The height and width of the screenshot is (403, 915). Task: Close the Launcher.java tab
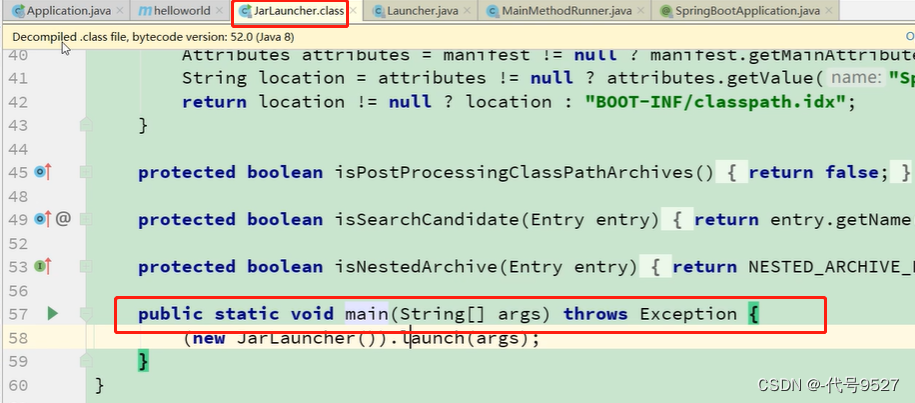pos(469,10)
